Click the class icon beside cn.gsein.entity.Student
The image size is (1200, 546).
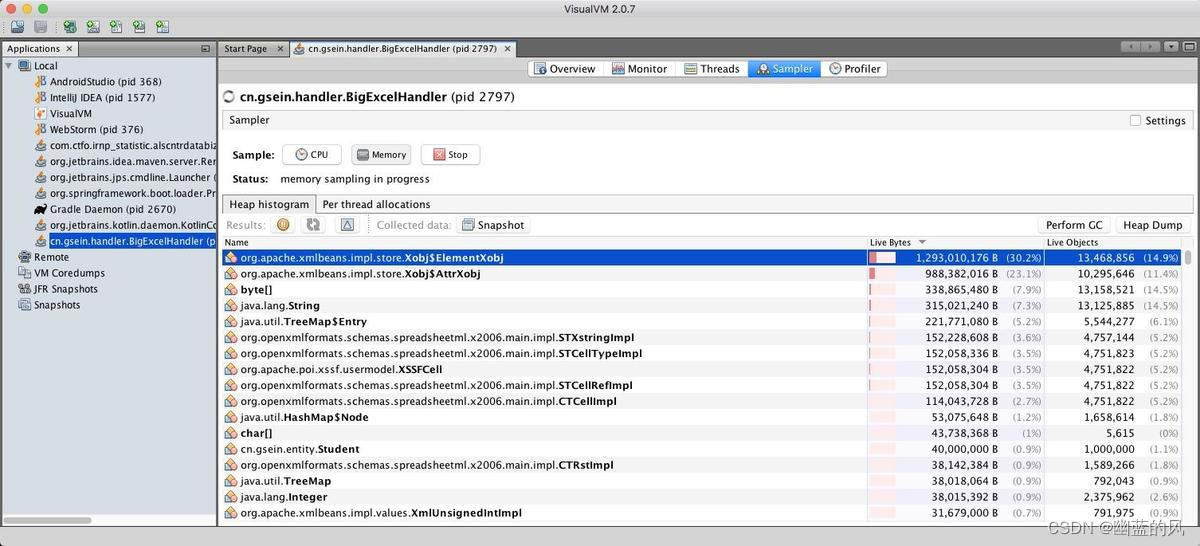point(231,449)
